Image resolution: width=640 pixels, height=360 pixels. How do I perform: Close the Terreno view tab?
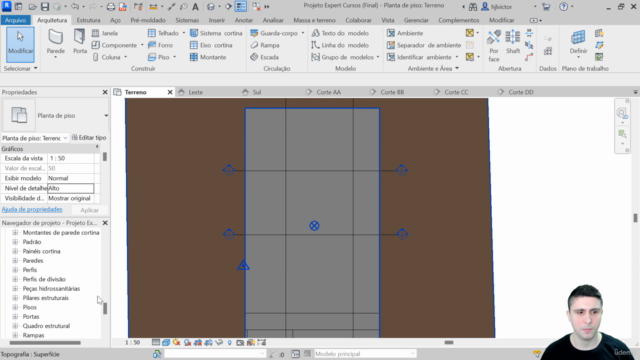[x=170, y=92]
